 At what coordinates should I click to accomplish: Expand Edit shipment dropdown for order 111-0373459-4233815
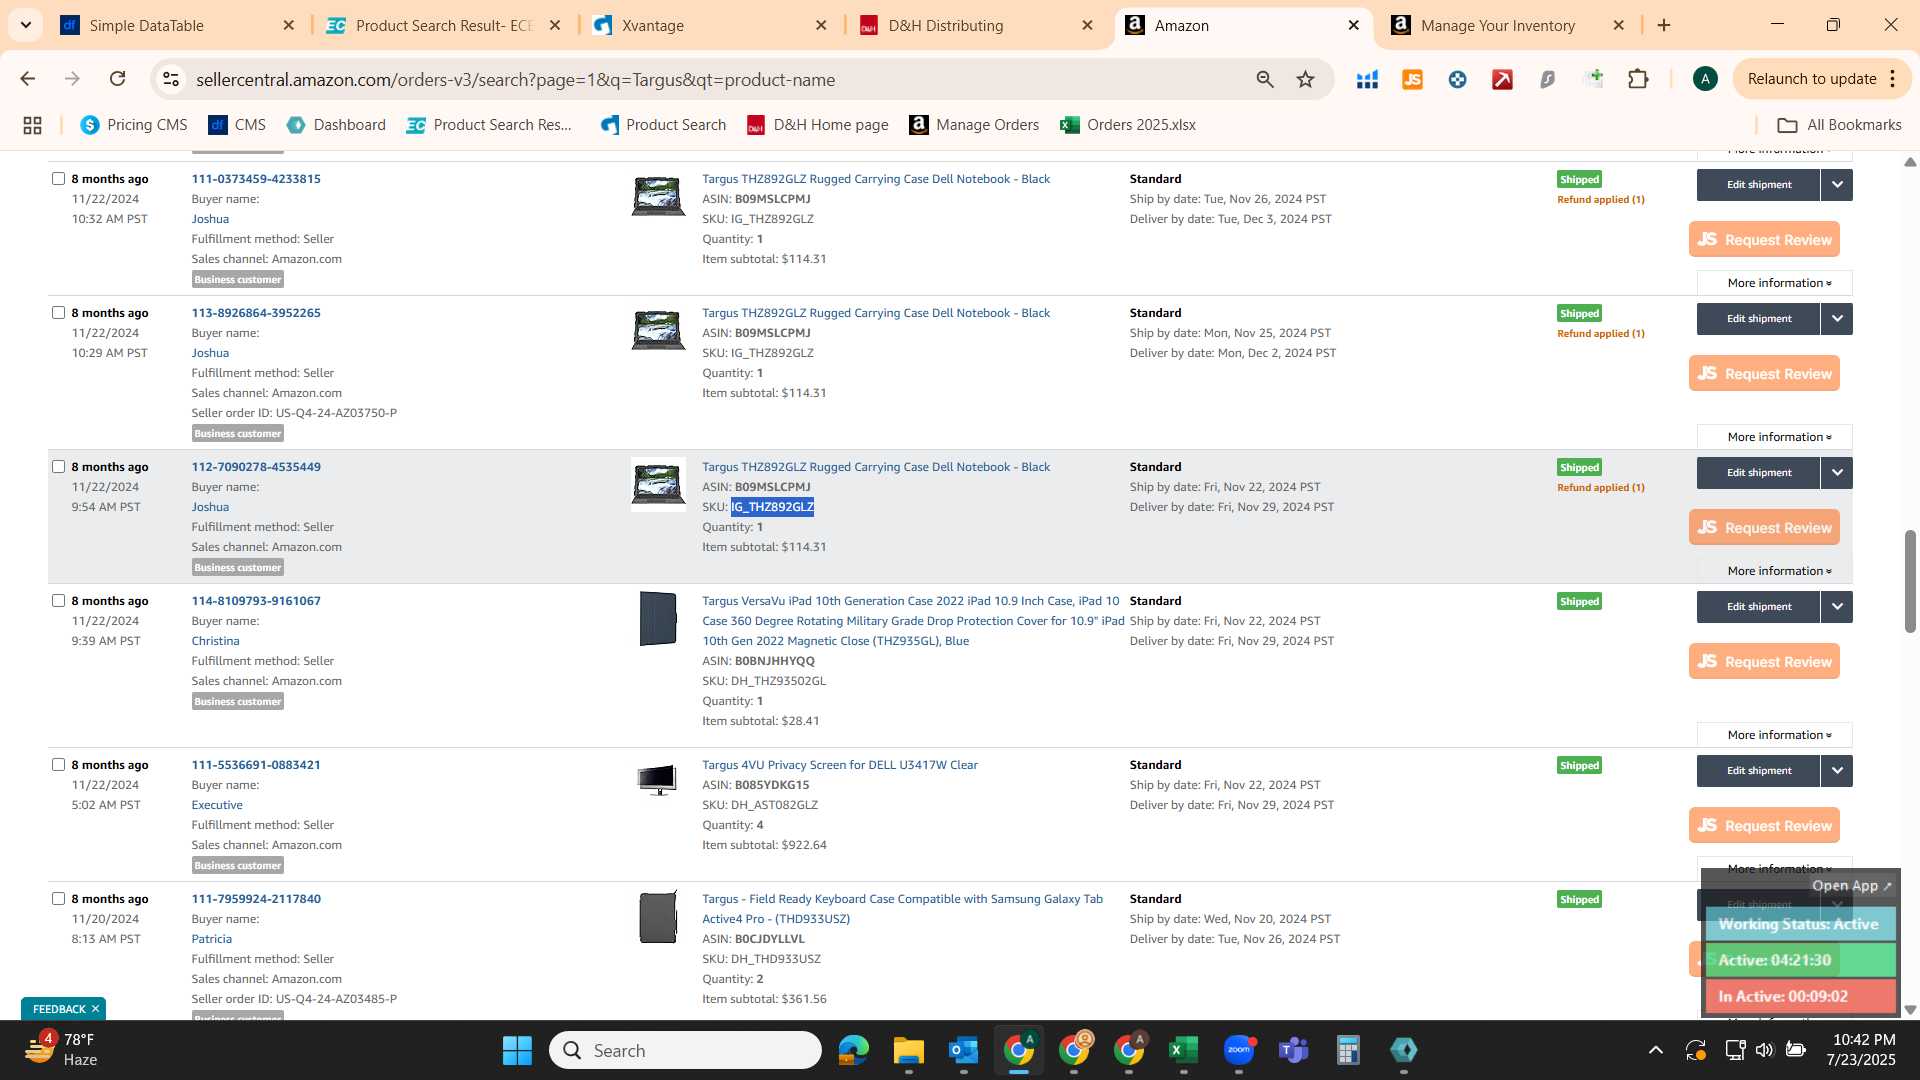1837,185
